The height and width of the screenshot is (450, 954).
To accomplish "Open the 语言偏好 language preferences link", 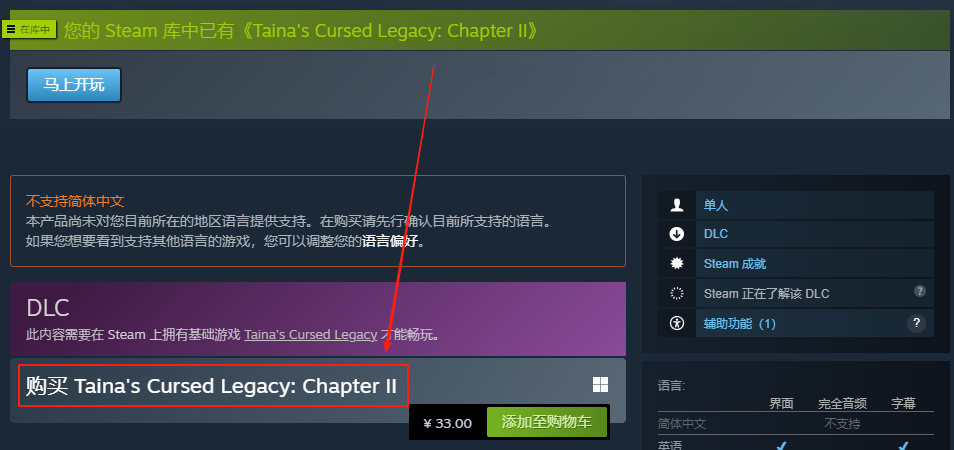I will click(x=391, y=241).
